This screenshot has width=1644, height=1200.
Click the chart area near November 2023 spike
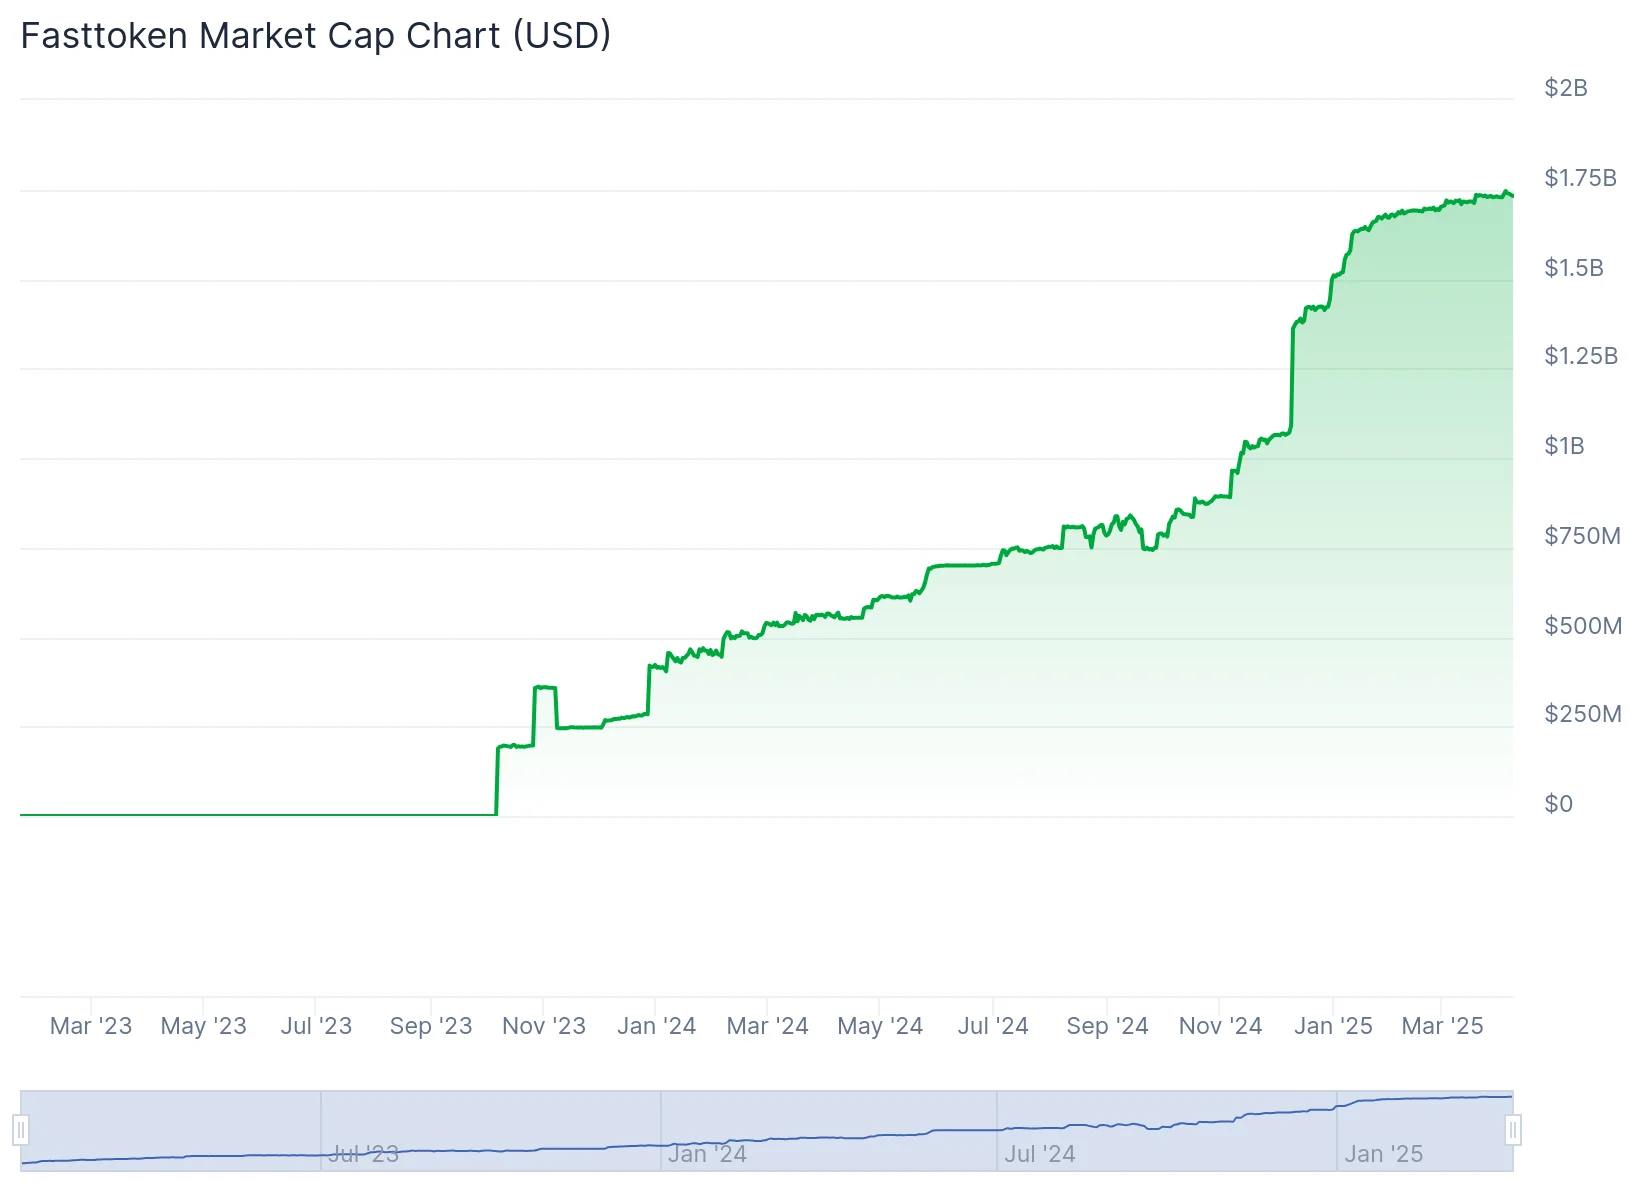[x=545, y=688]
